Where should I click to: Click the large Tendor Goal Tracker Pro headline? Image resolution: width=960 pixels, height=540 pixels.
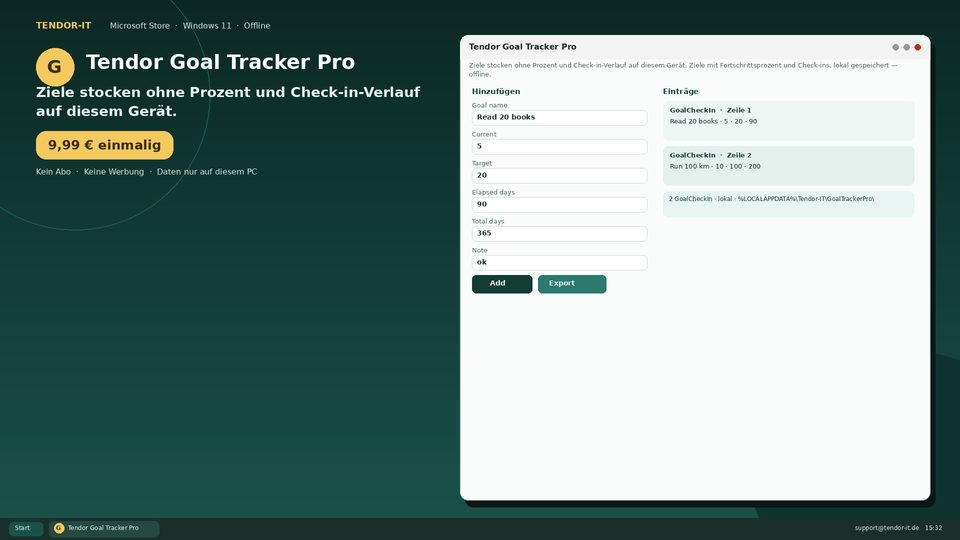point(220,62)
